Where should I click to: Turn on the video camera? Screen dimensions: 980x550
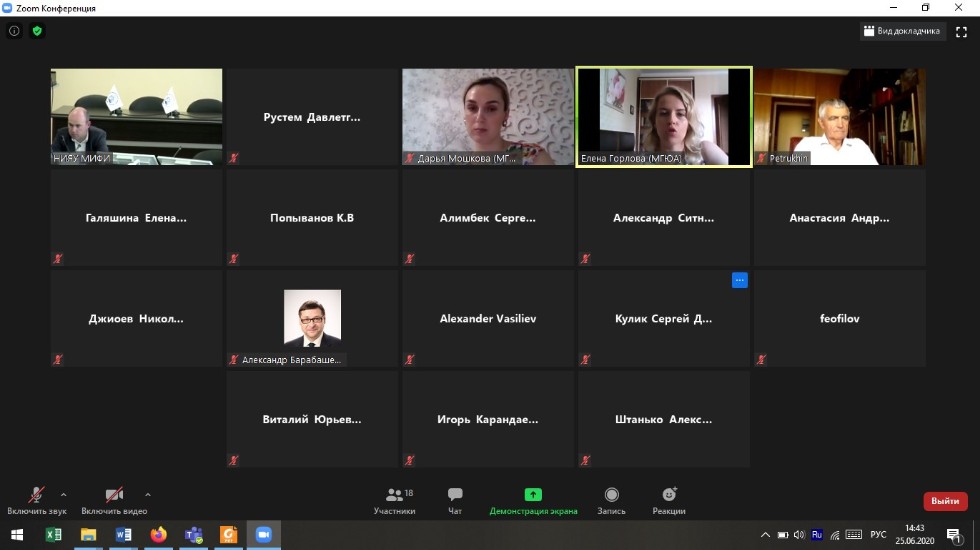pyautogui.click(x=114, y=497)
